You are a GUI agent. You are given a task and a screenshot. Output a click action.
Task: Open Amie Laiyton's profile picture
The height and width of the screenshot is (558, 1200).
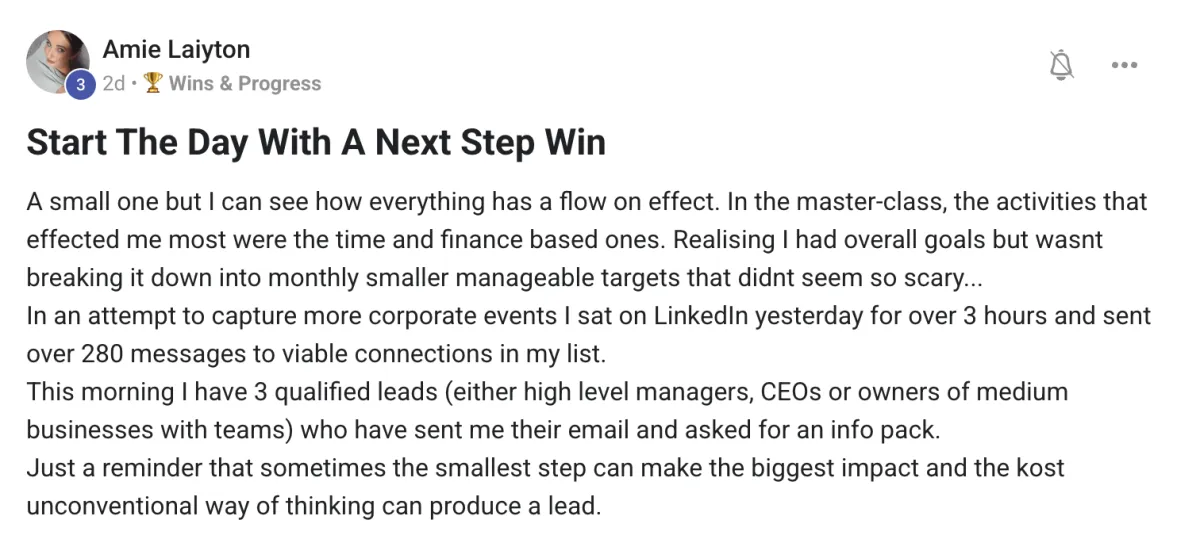[x=57, y=62]
